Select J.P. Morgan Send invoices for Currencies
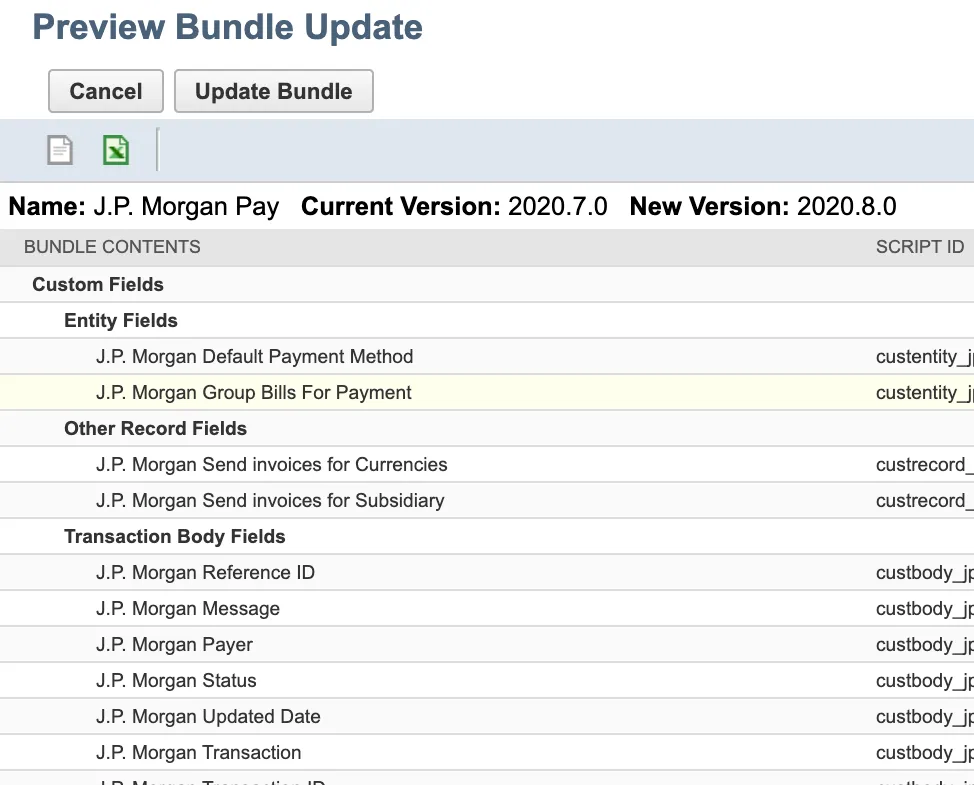This screenshot has width=974, height=785. coord(487,465)
